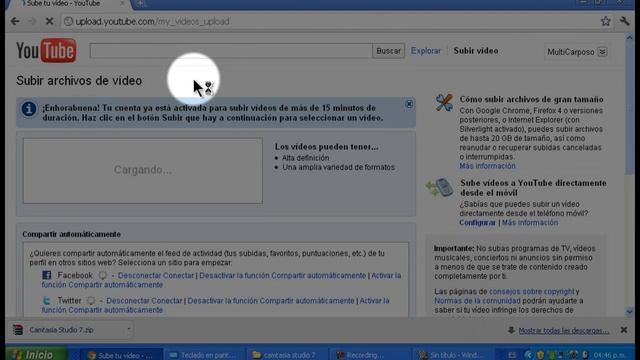Click the mobile phone upload icon
The height and width of the screenshot is (360, 640).
tap(440, 187)
